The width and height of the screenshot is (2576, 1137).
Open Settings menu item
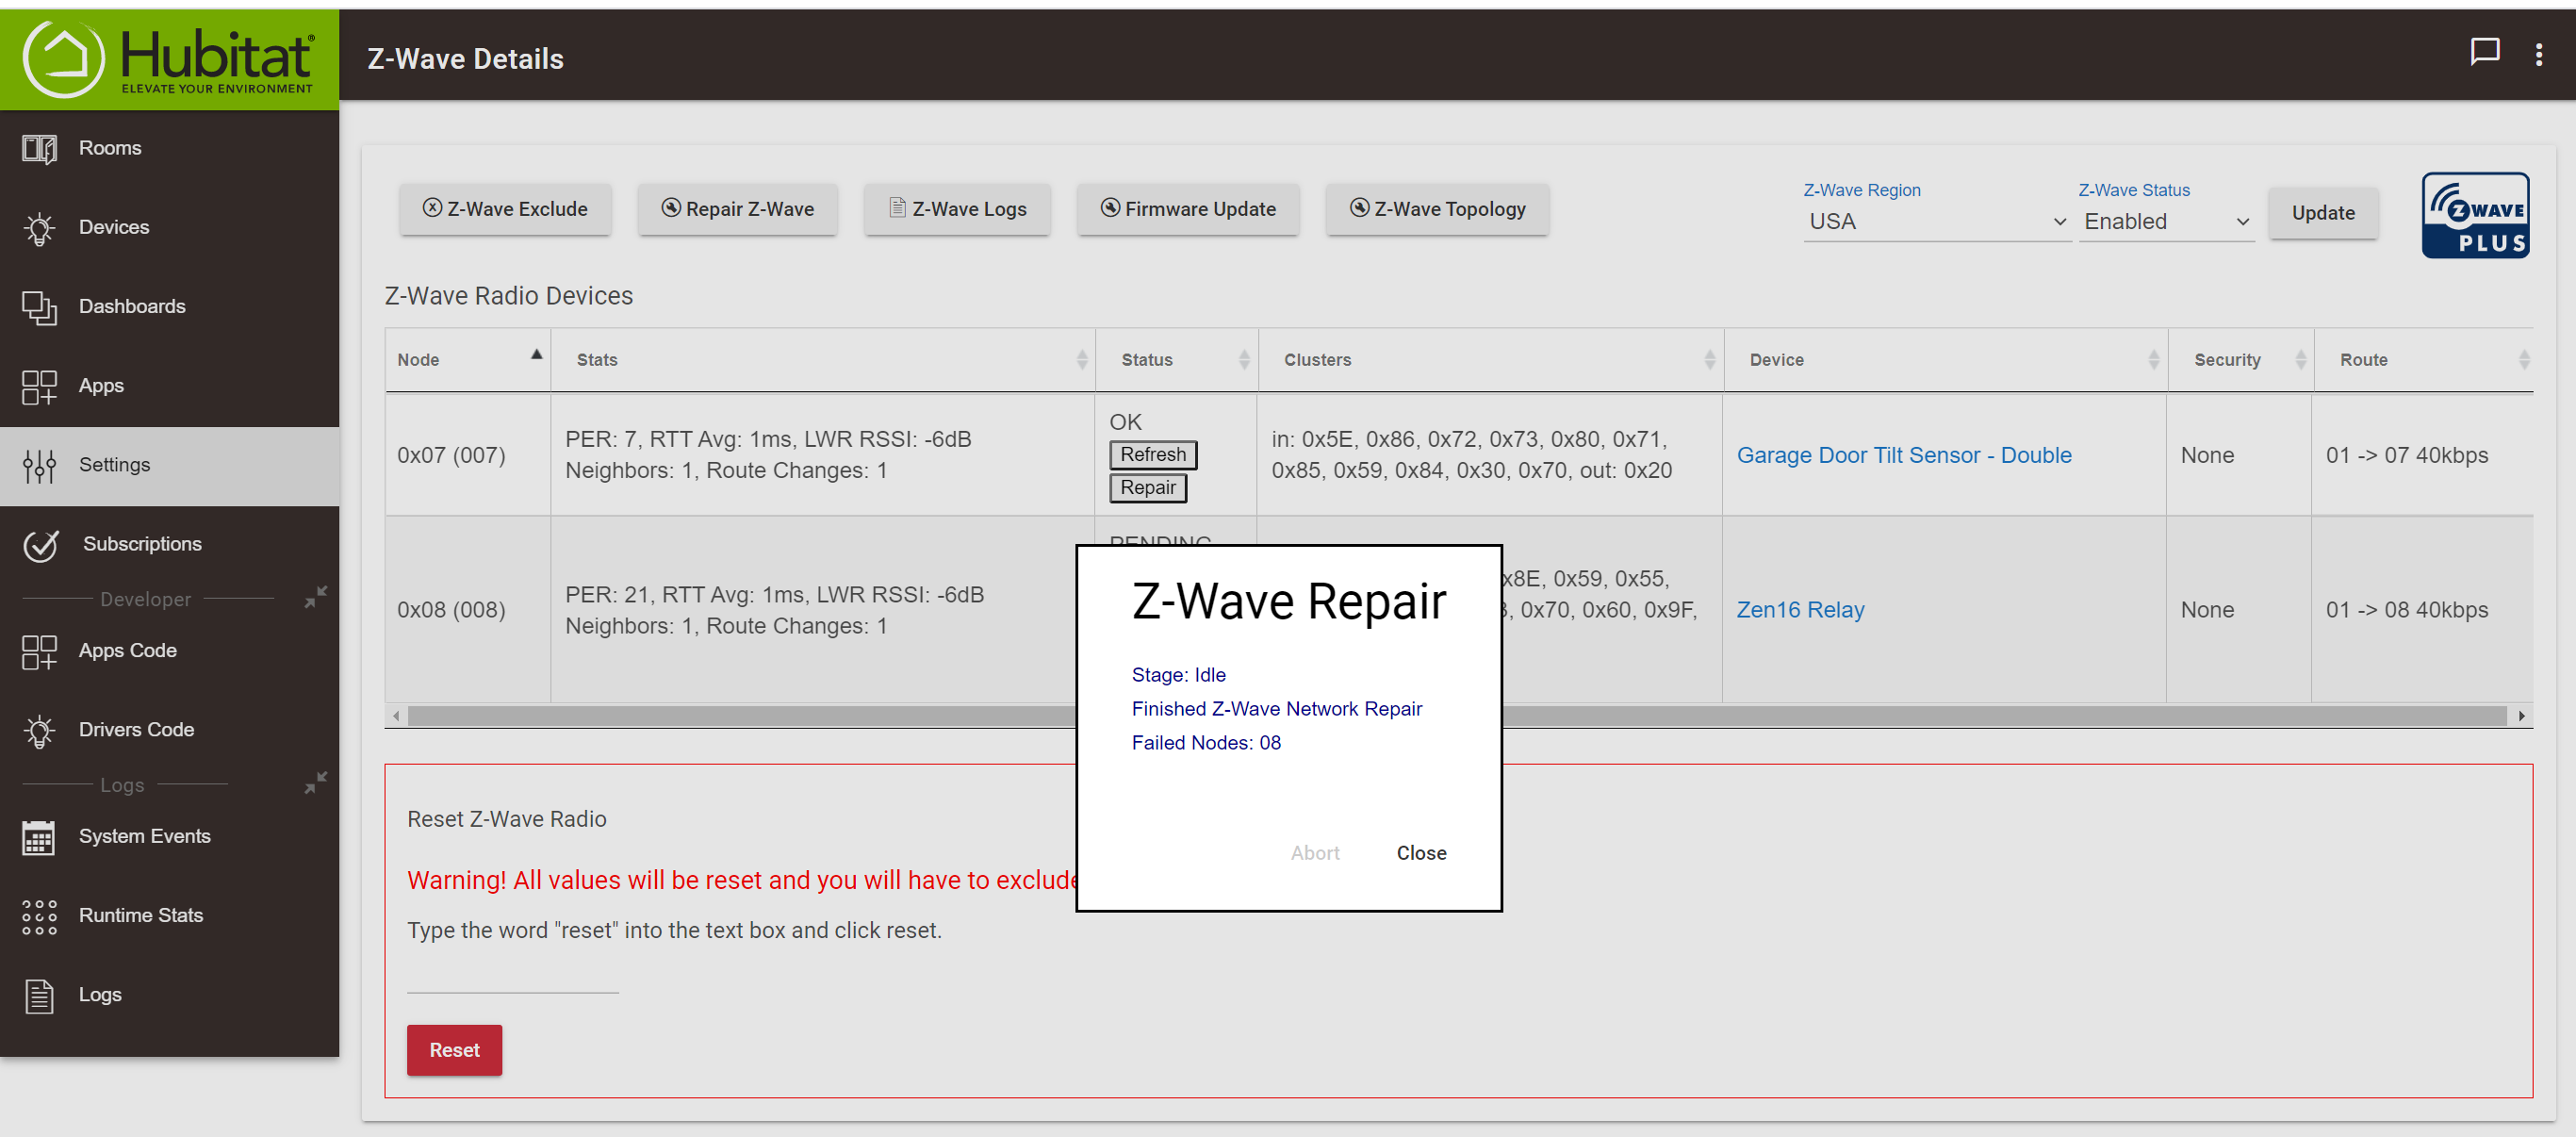pos(169,465)
